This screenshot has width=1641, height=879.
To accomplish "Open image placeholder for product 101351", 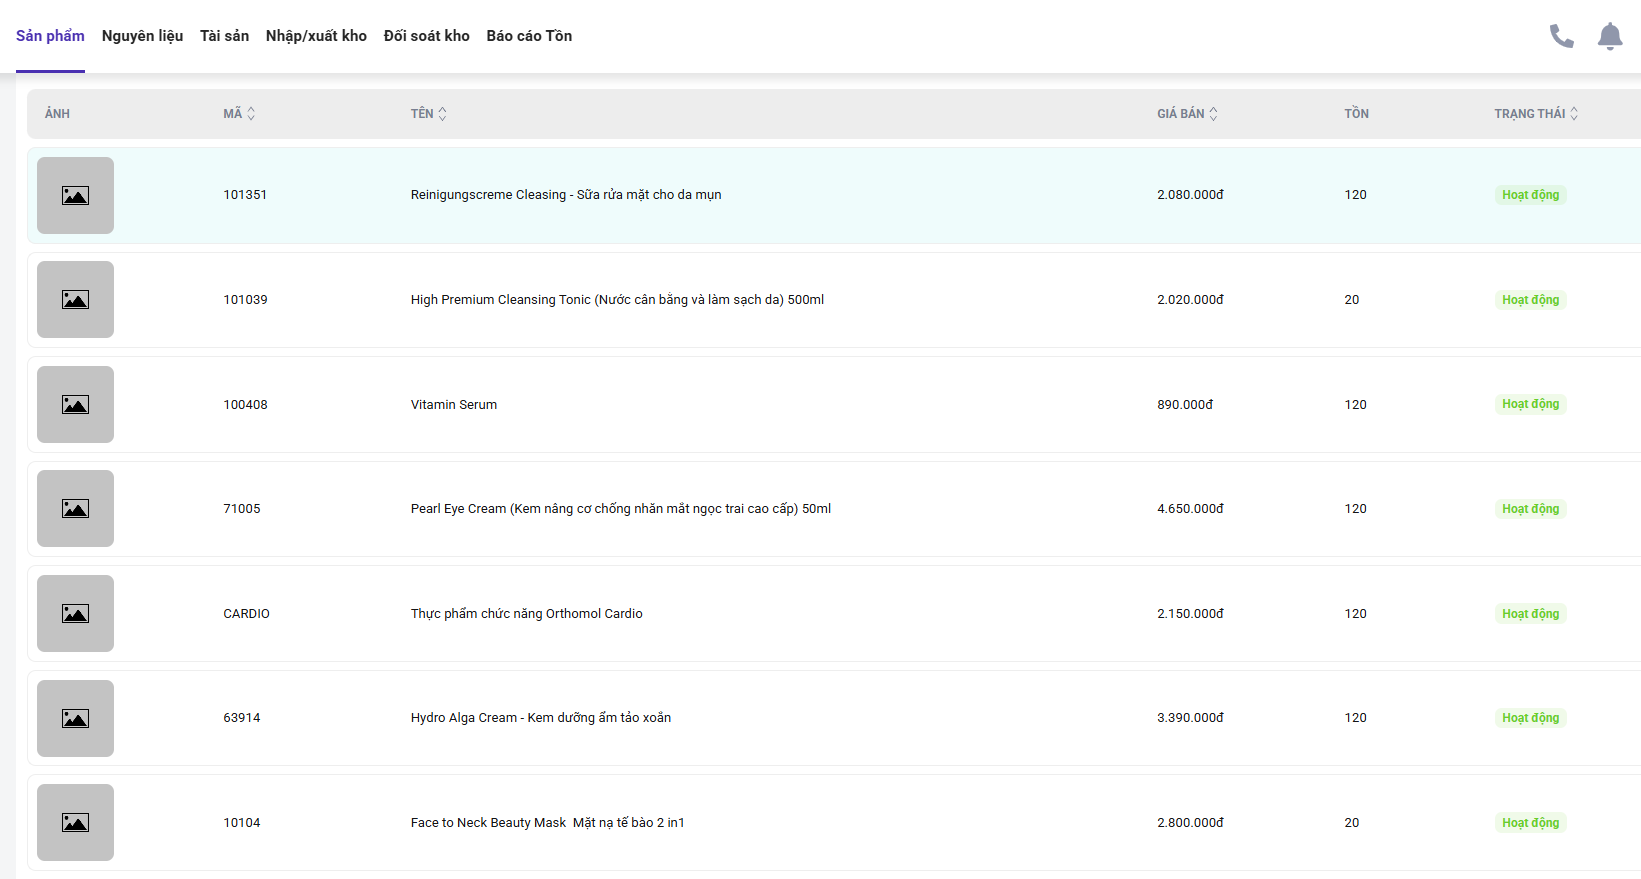I will [x=75, y=195].
